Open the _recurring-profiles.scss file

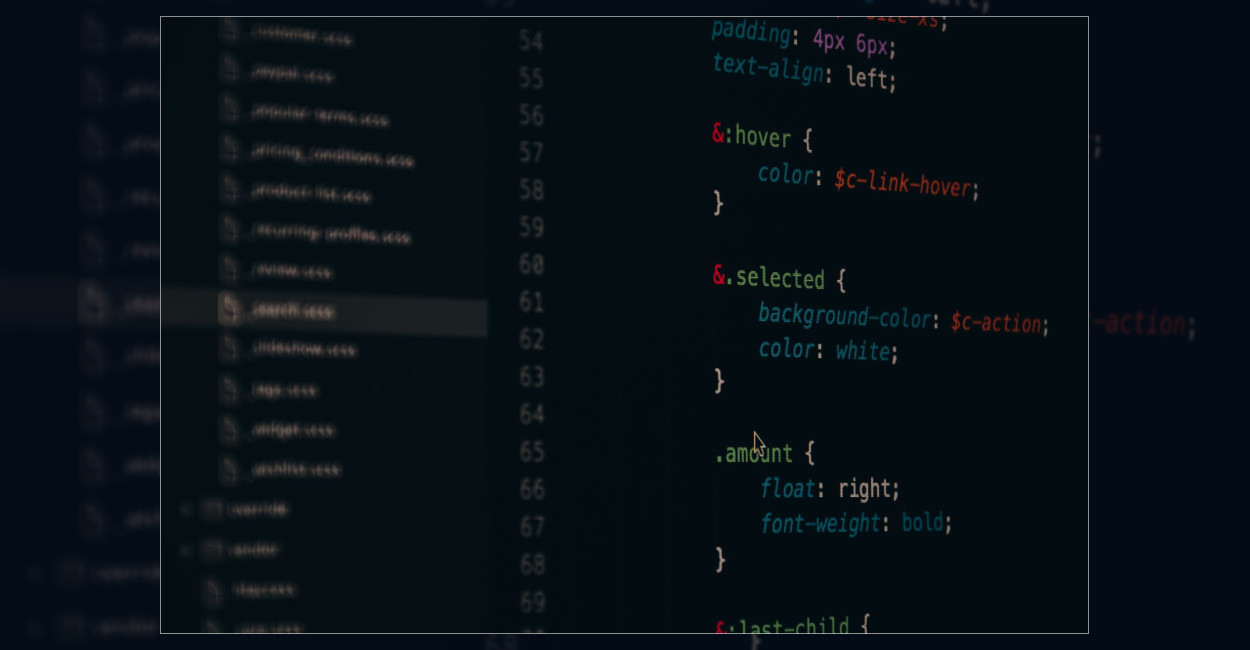click(x=330, y=234)
